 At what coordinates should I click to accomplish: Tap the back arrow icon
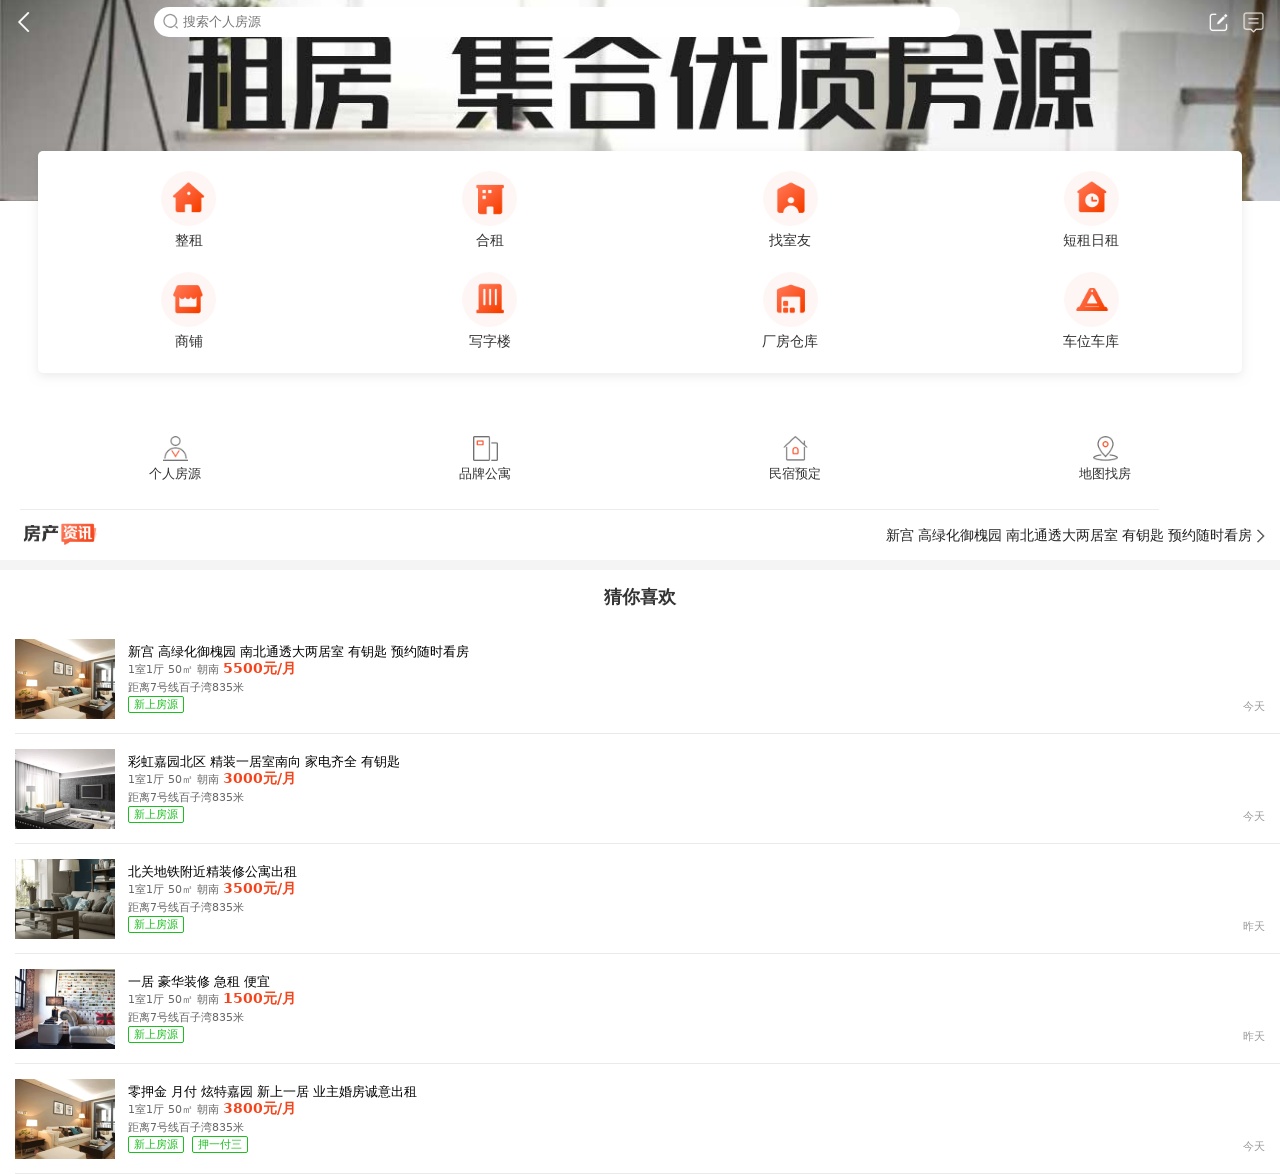[x=24, y=22]
